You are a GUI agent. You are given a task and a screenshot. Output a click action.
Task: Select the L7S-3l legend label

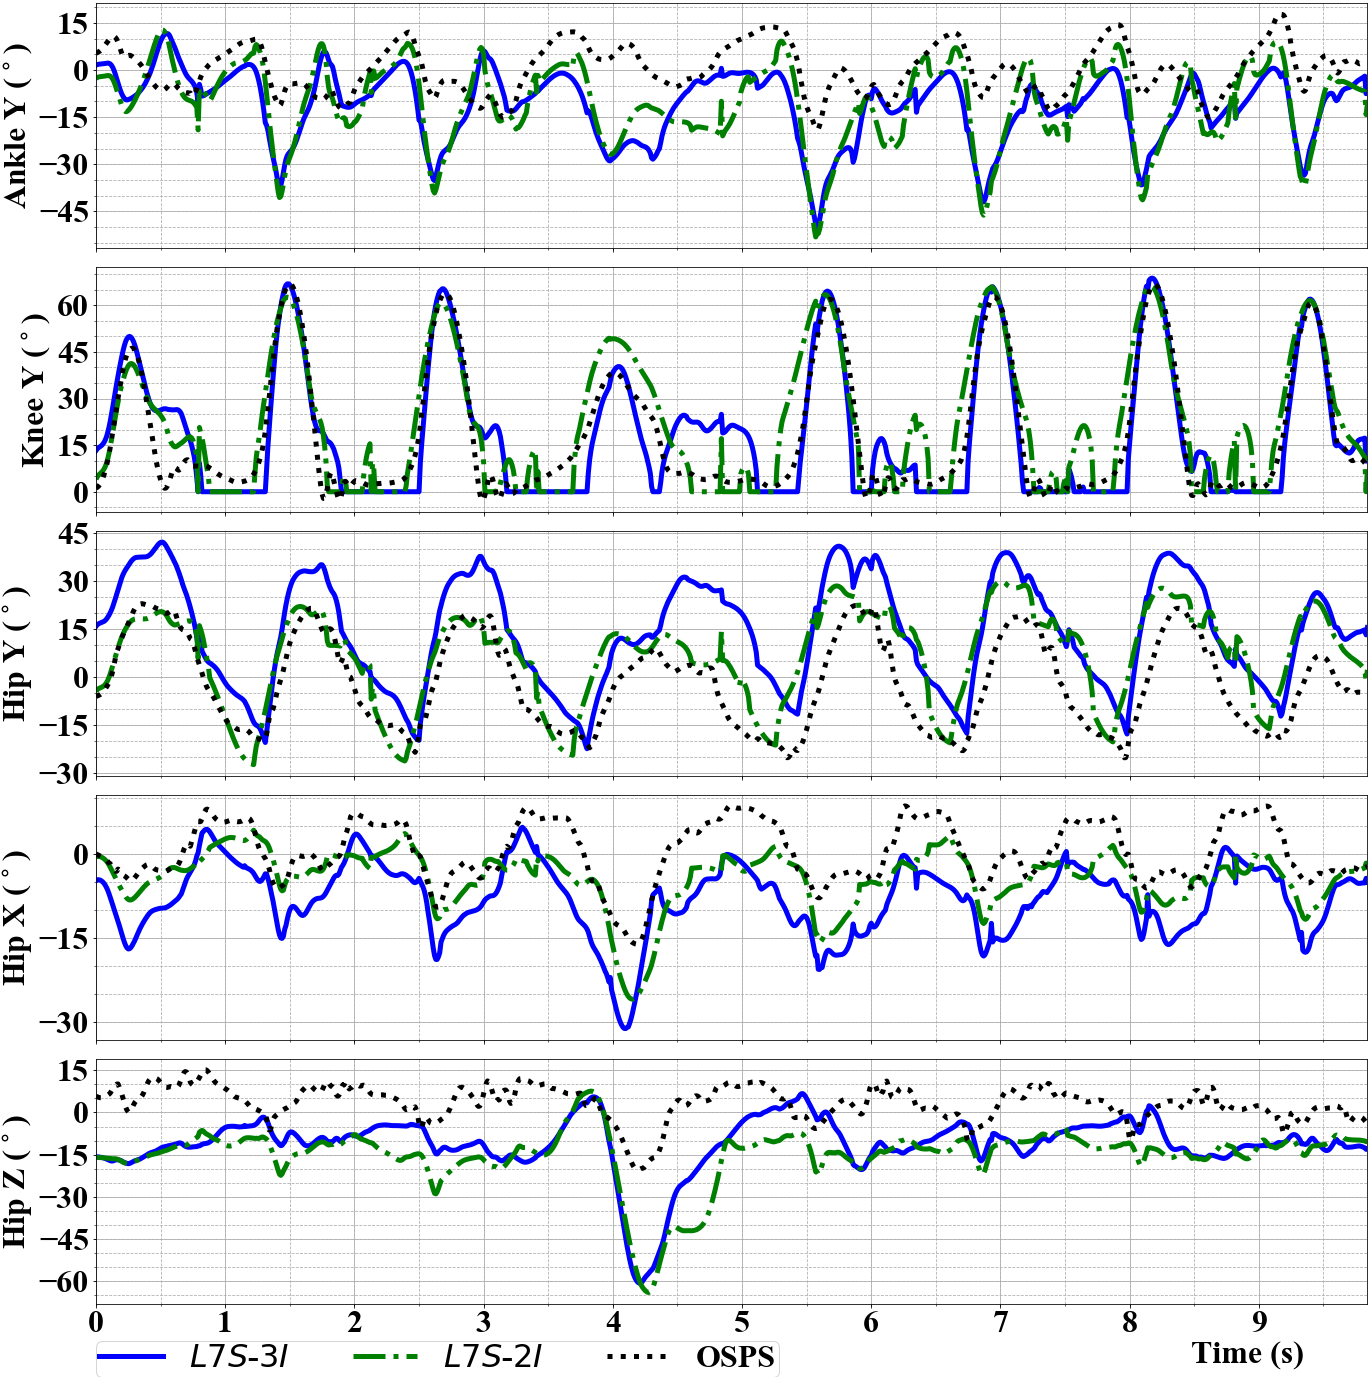[239, 1357]
